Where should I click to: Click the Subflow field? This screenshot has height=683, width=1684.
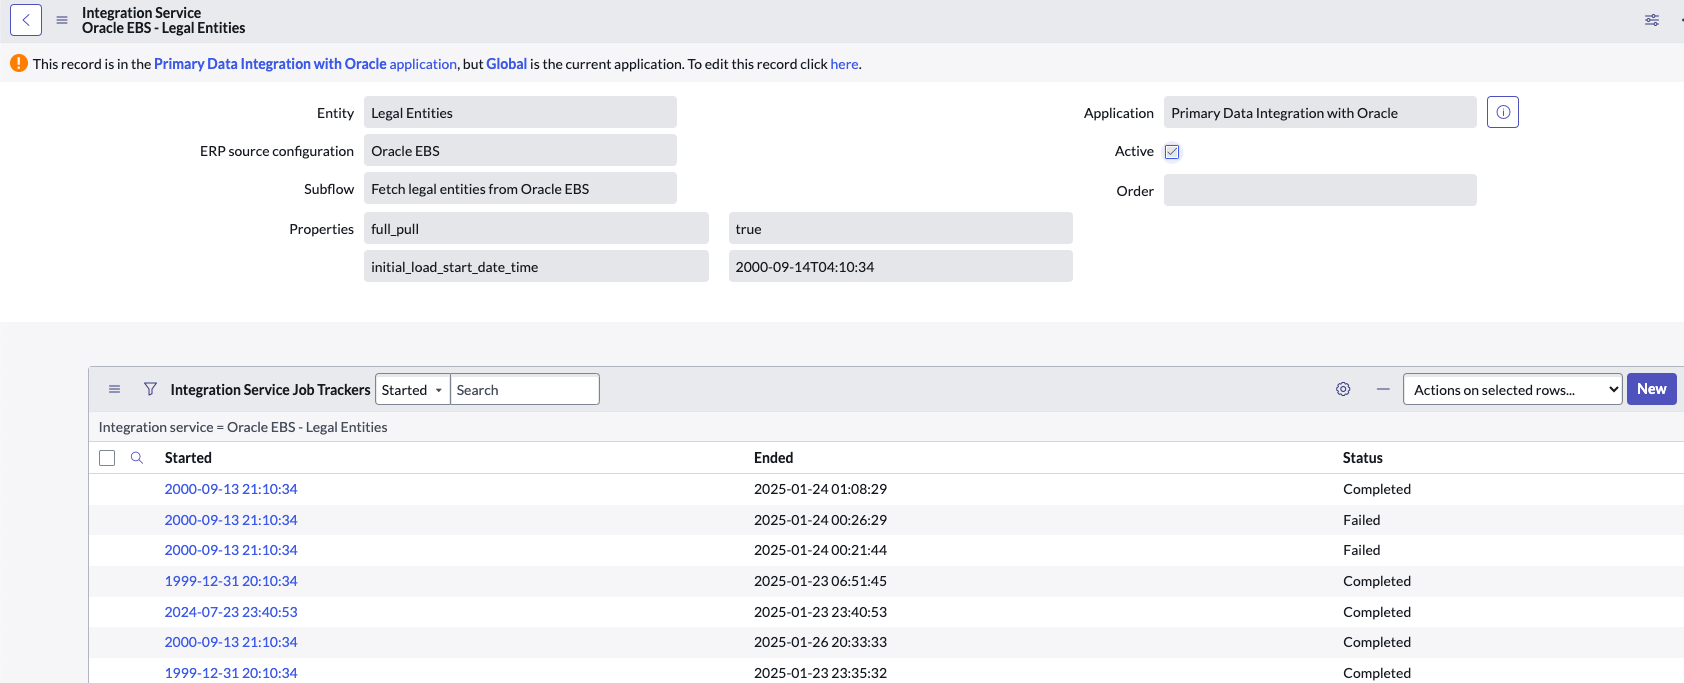(x=520, y=188)
